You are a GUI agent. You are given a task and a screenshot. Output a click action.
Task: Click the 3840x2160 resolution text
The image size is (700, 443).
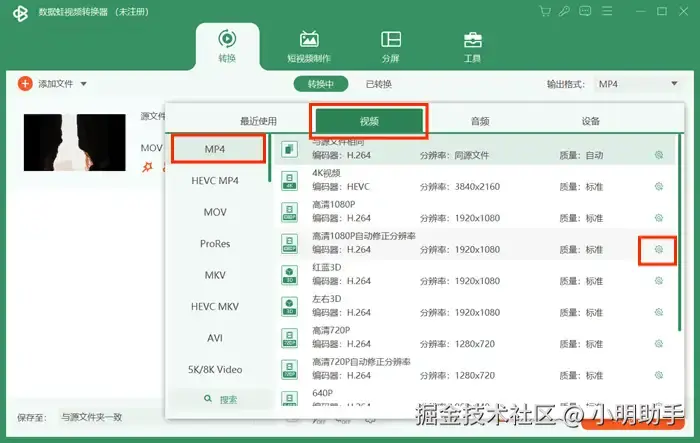tap(477, 187)
